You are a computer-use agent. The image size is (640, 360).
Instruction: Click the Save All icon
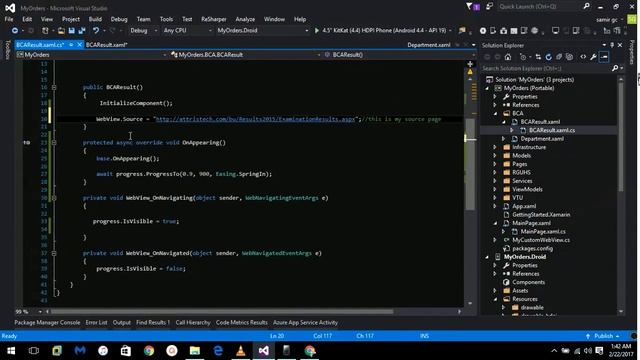(82, 31)
